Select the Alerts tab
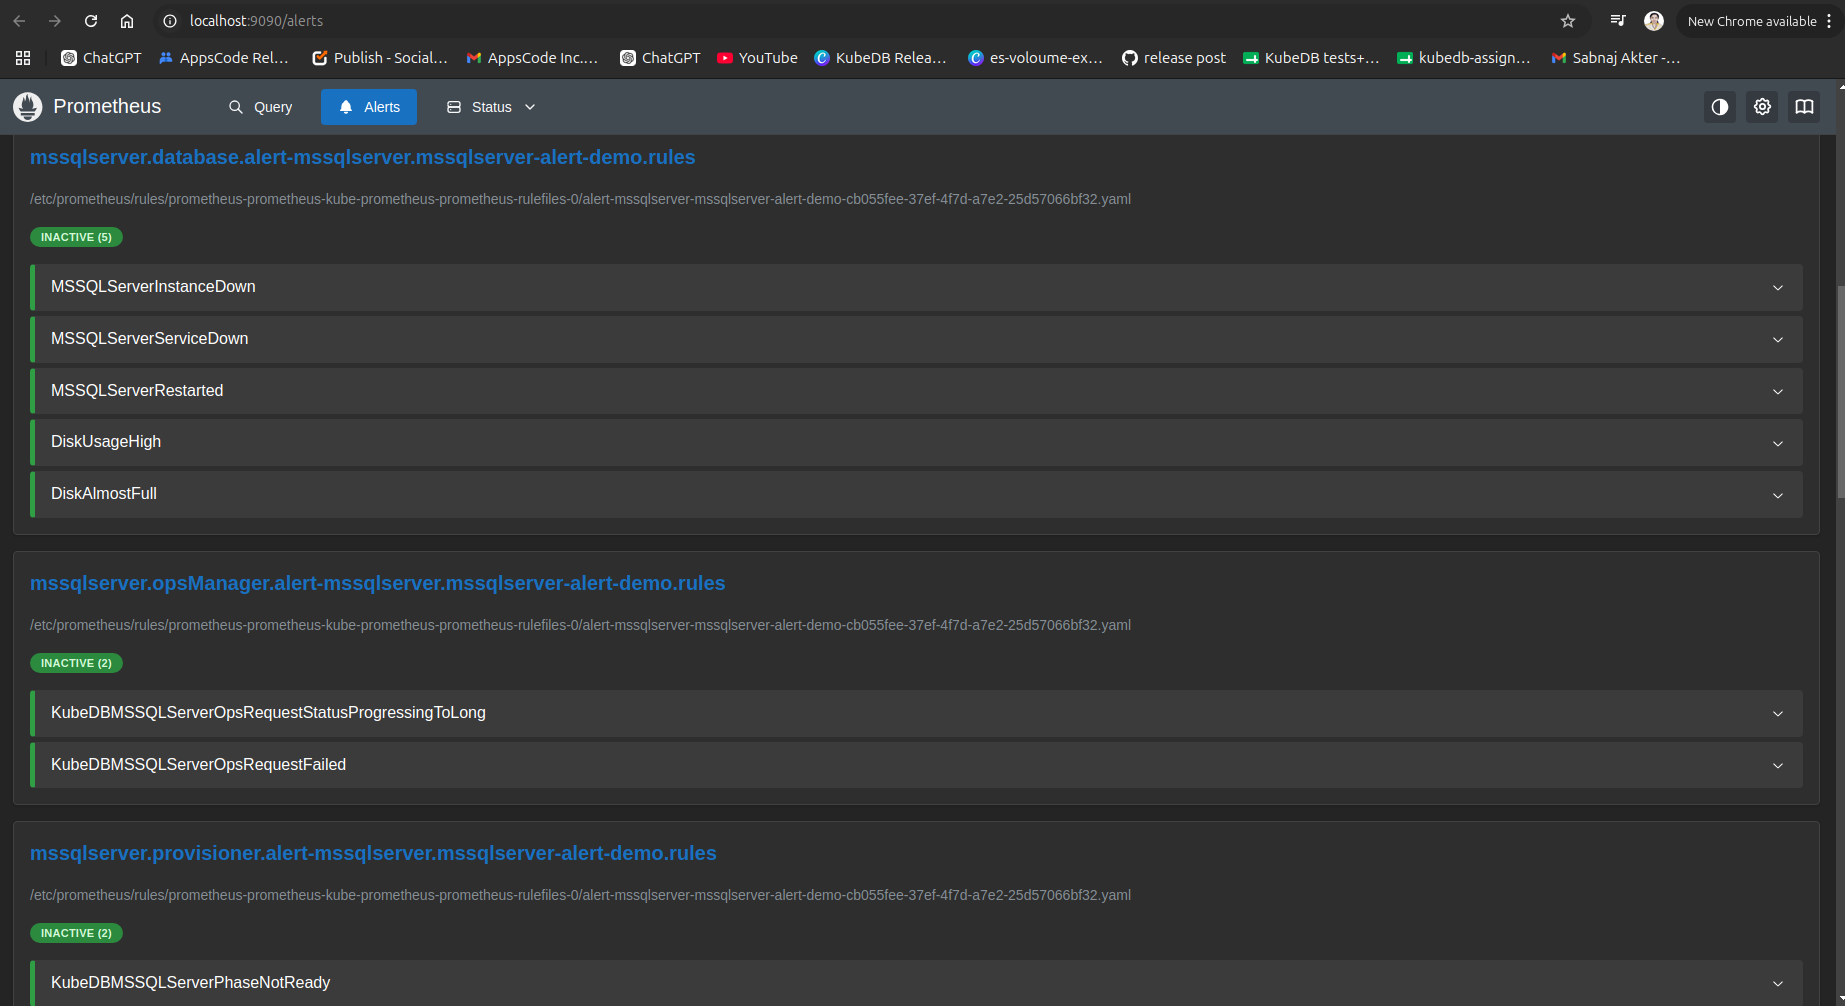This screenshot has width=1845, height=1006. (x=369, y=107)
